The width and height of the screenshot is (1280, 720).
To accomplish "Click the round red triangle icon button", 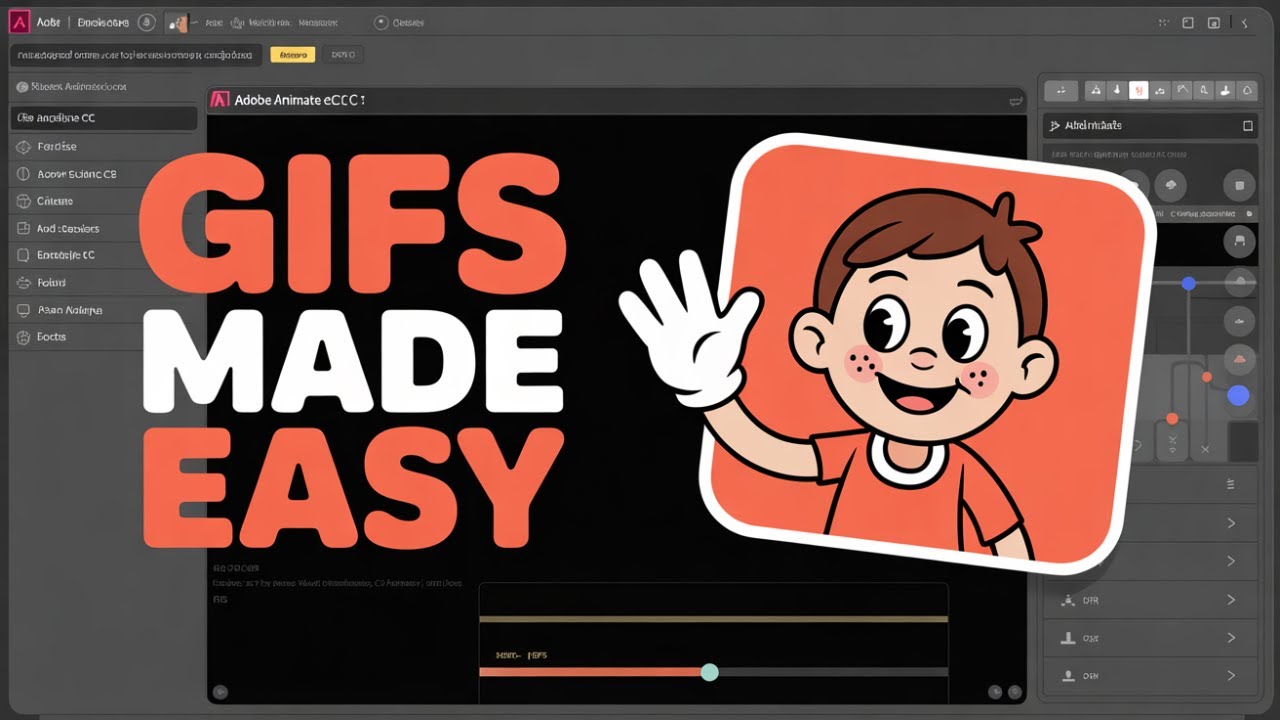I will pos(1240,358).
